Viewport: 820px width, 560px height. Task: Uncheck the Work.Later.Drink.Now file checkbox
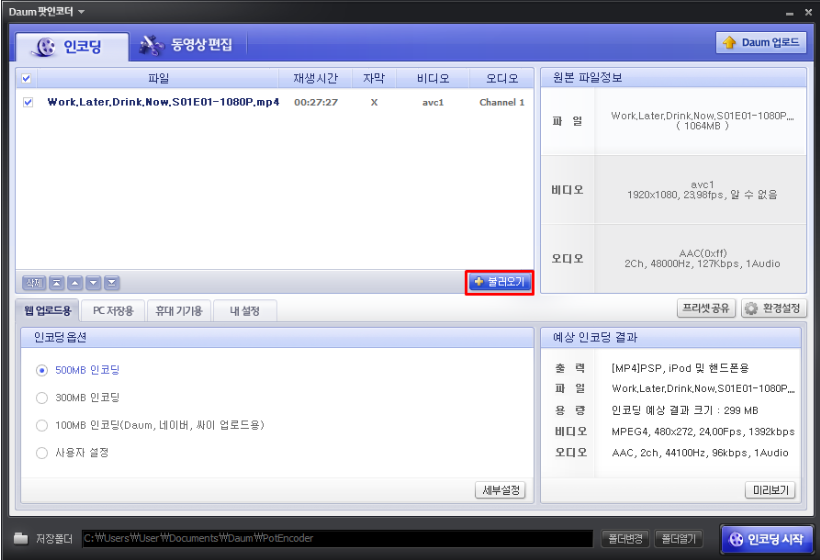[x=28, y=102]
